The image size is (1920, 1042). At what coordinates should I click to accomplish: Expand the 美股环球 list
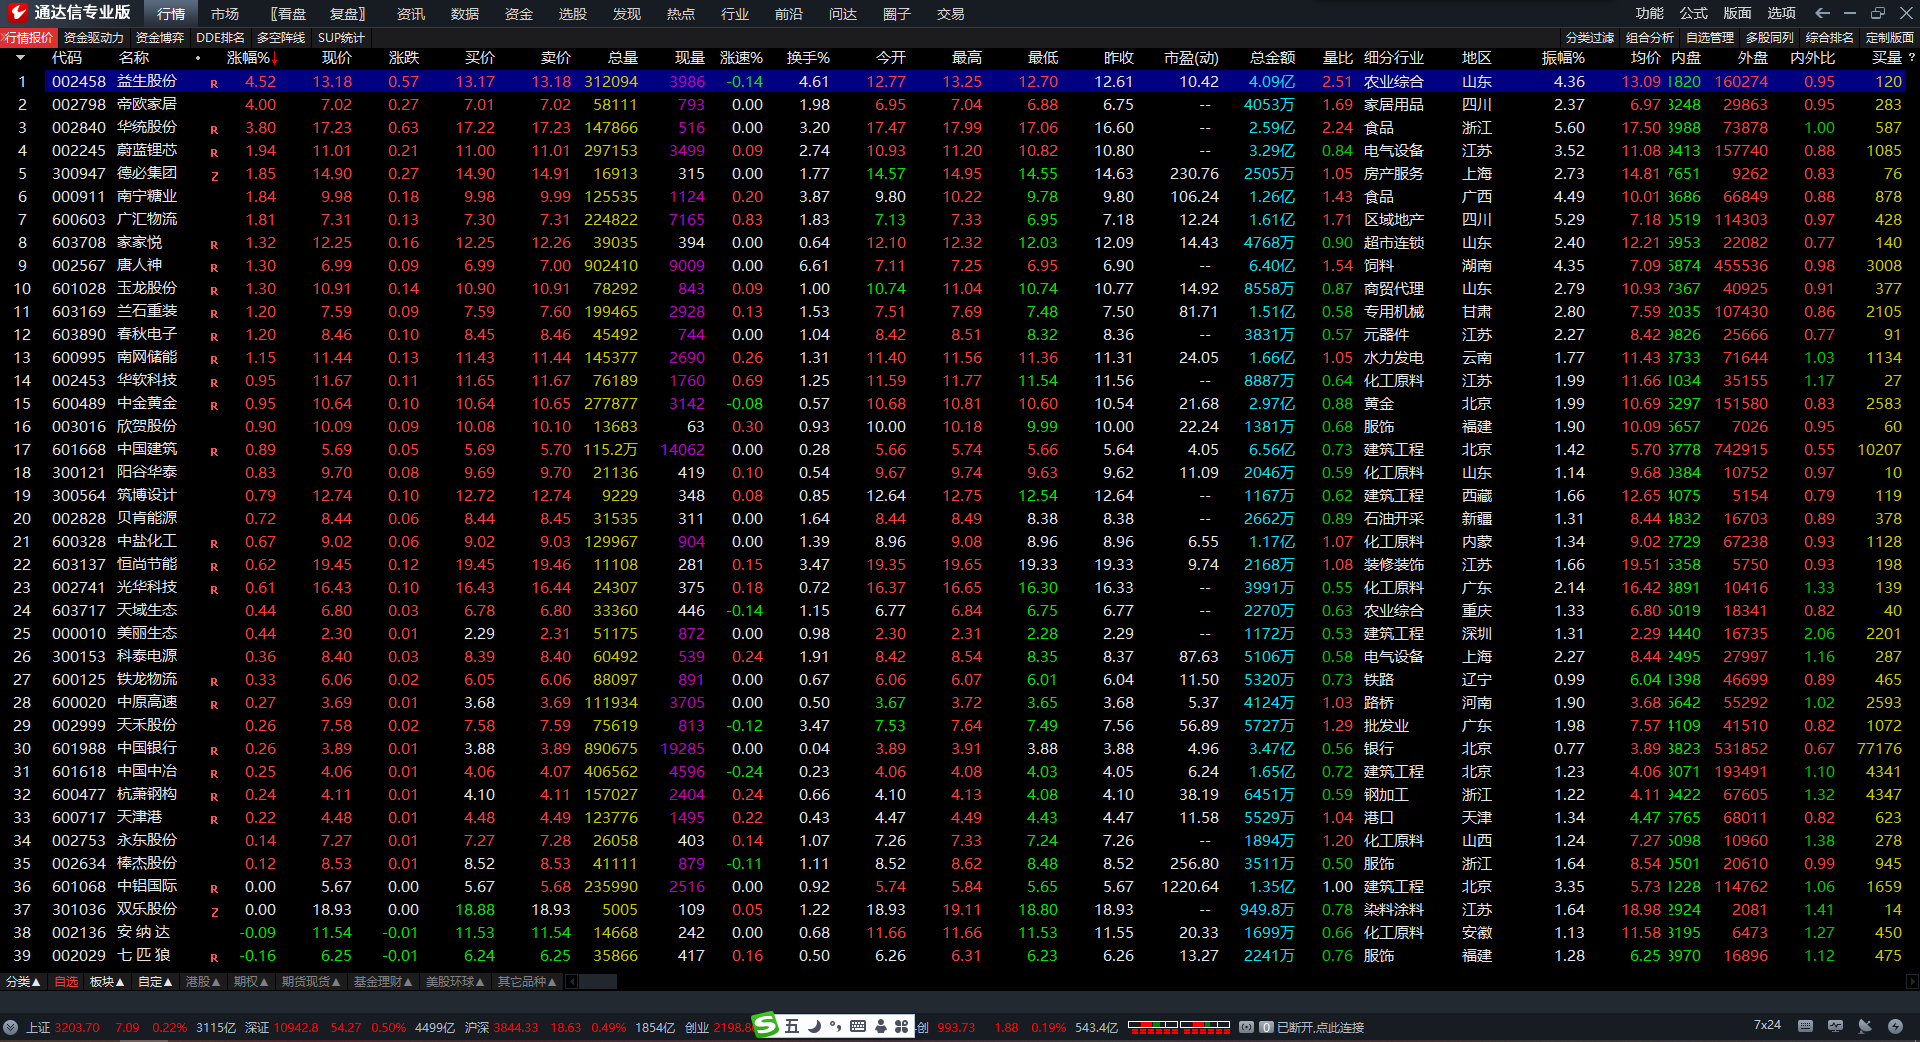pos(455,982)
